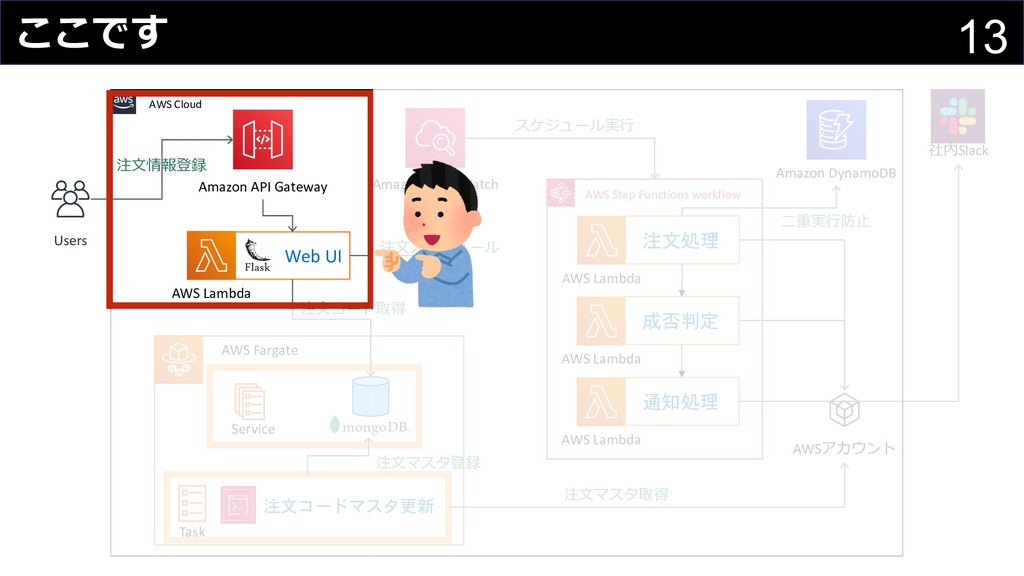Click the 社内Slack caption
Image resolution: width=1024 pixels, height=576 pixels.
click(x=958, y=150)
